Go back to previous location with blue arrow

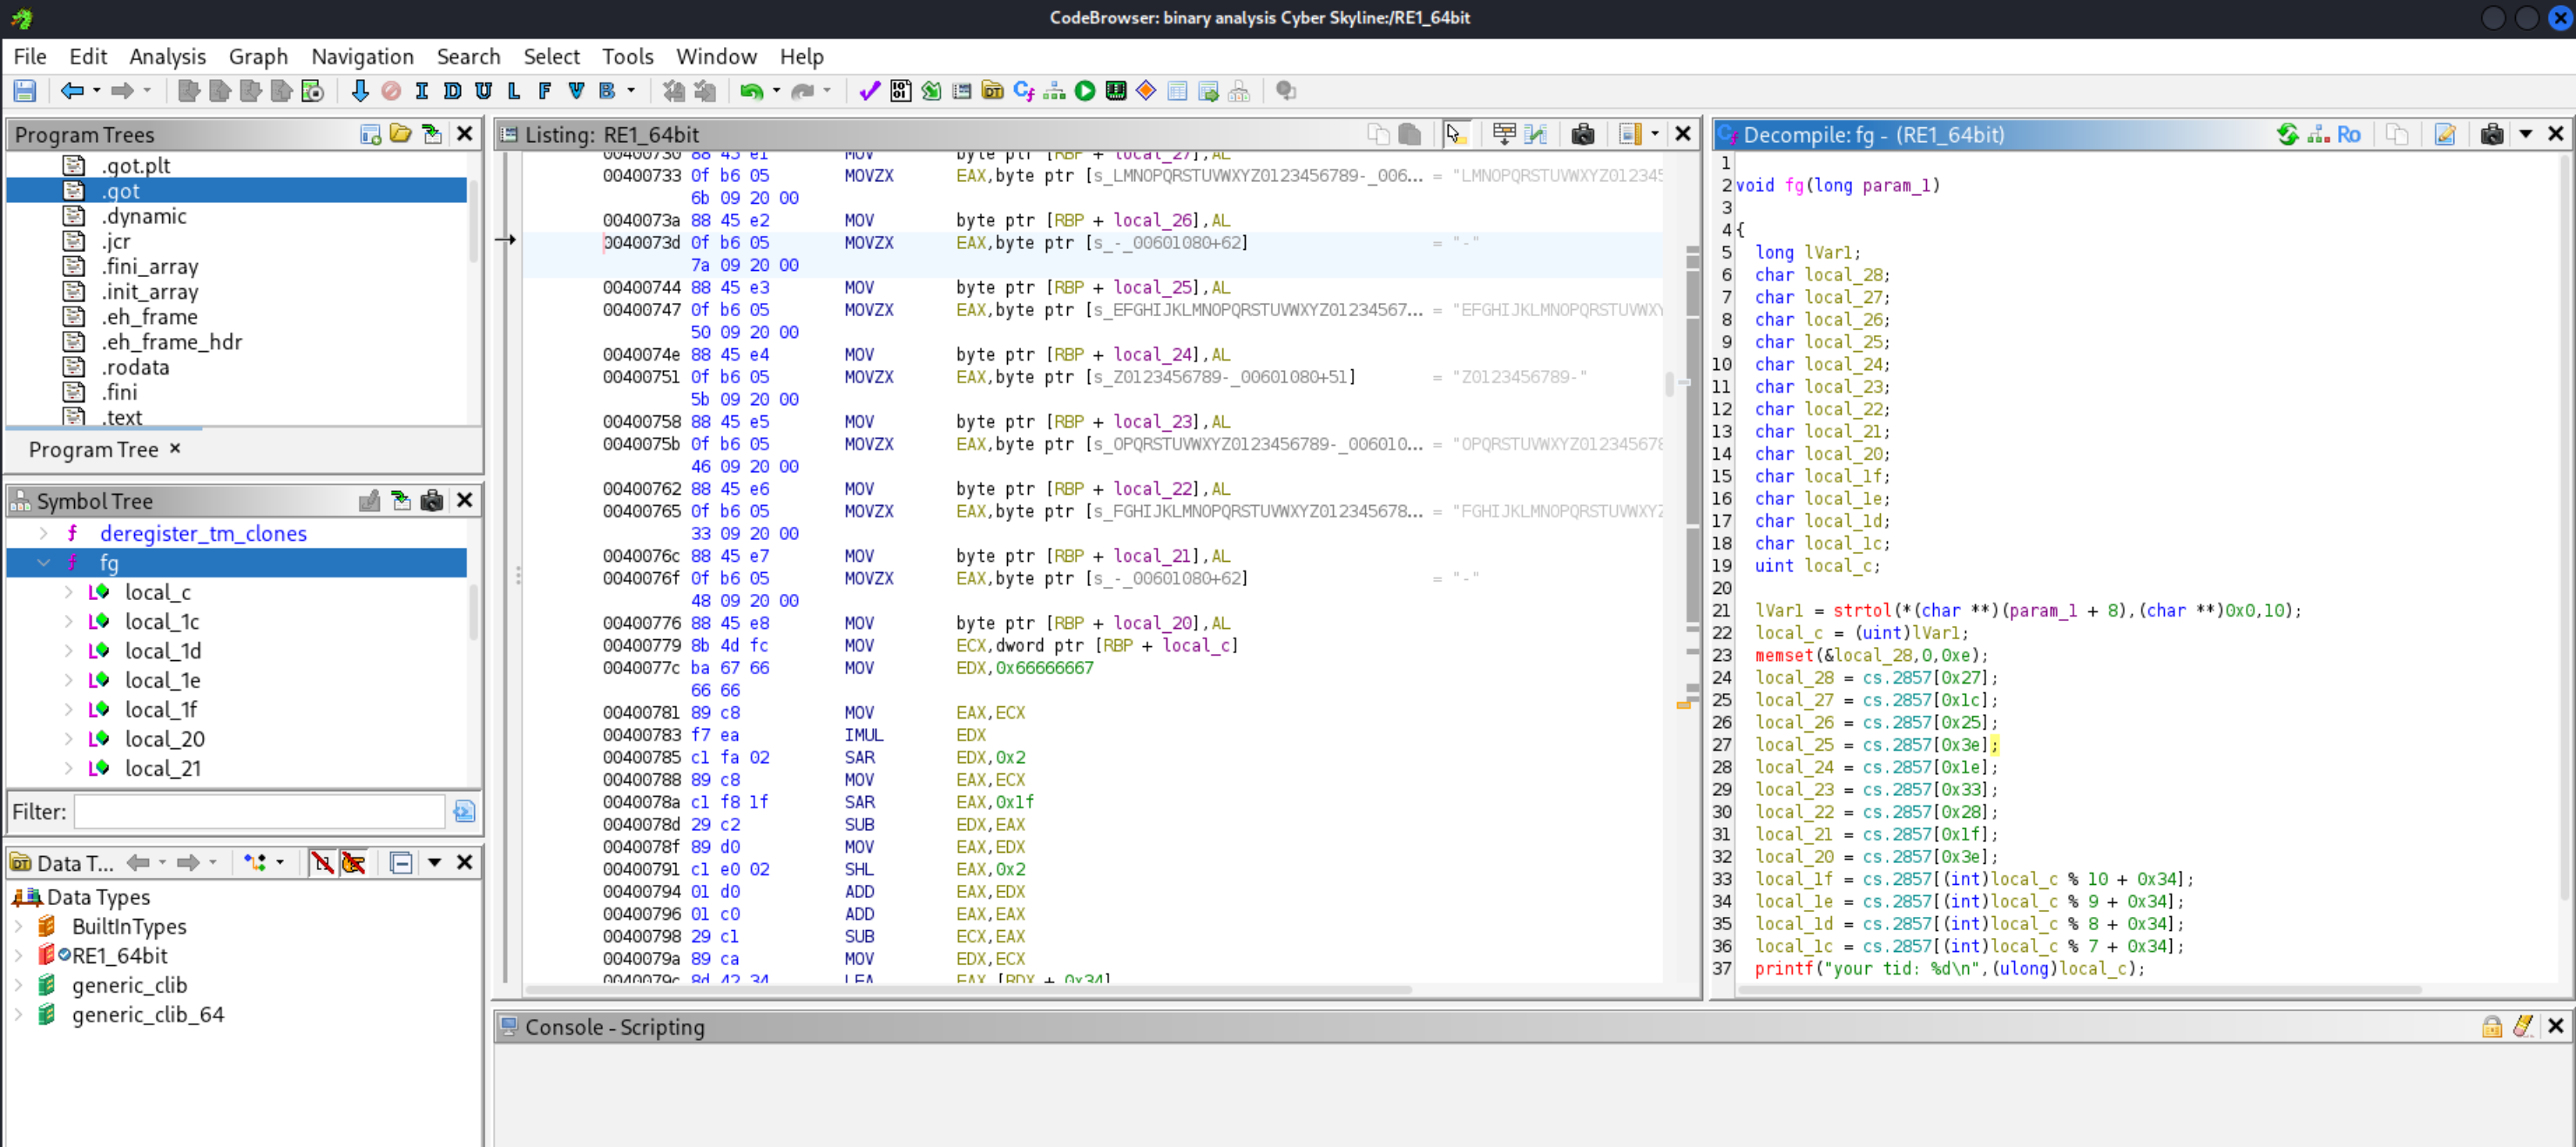click(x=71, y=91)
